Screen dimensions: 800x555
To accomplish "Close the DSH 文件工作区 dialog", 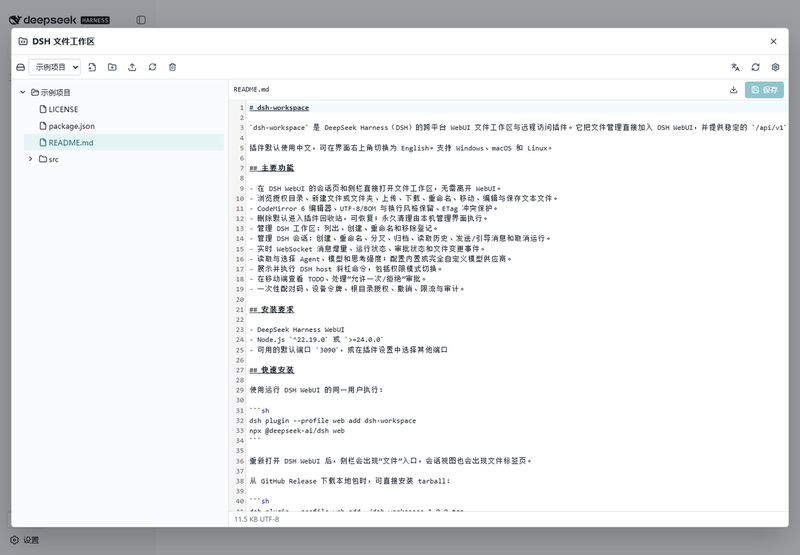I will coord(773,41).
